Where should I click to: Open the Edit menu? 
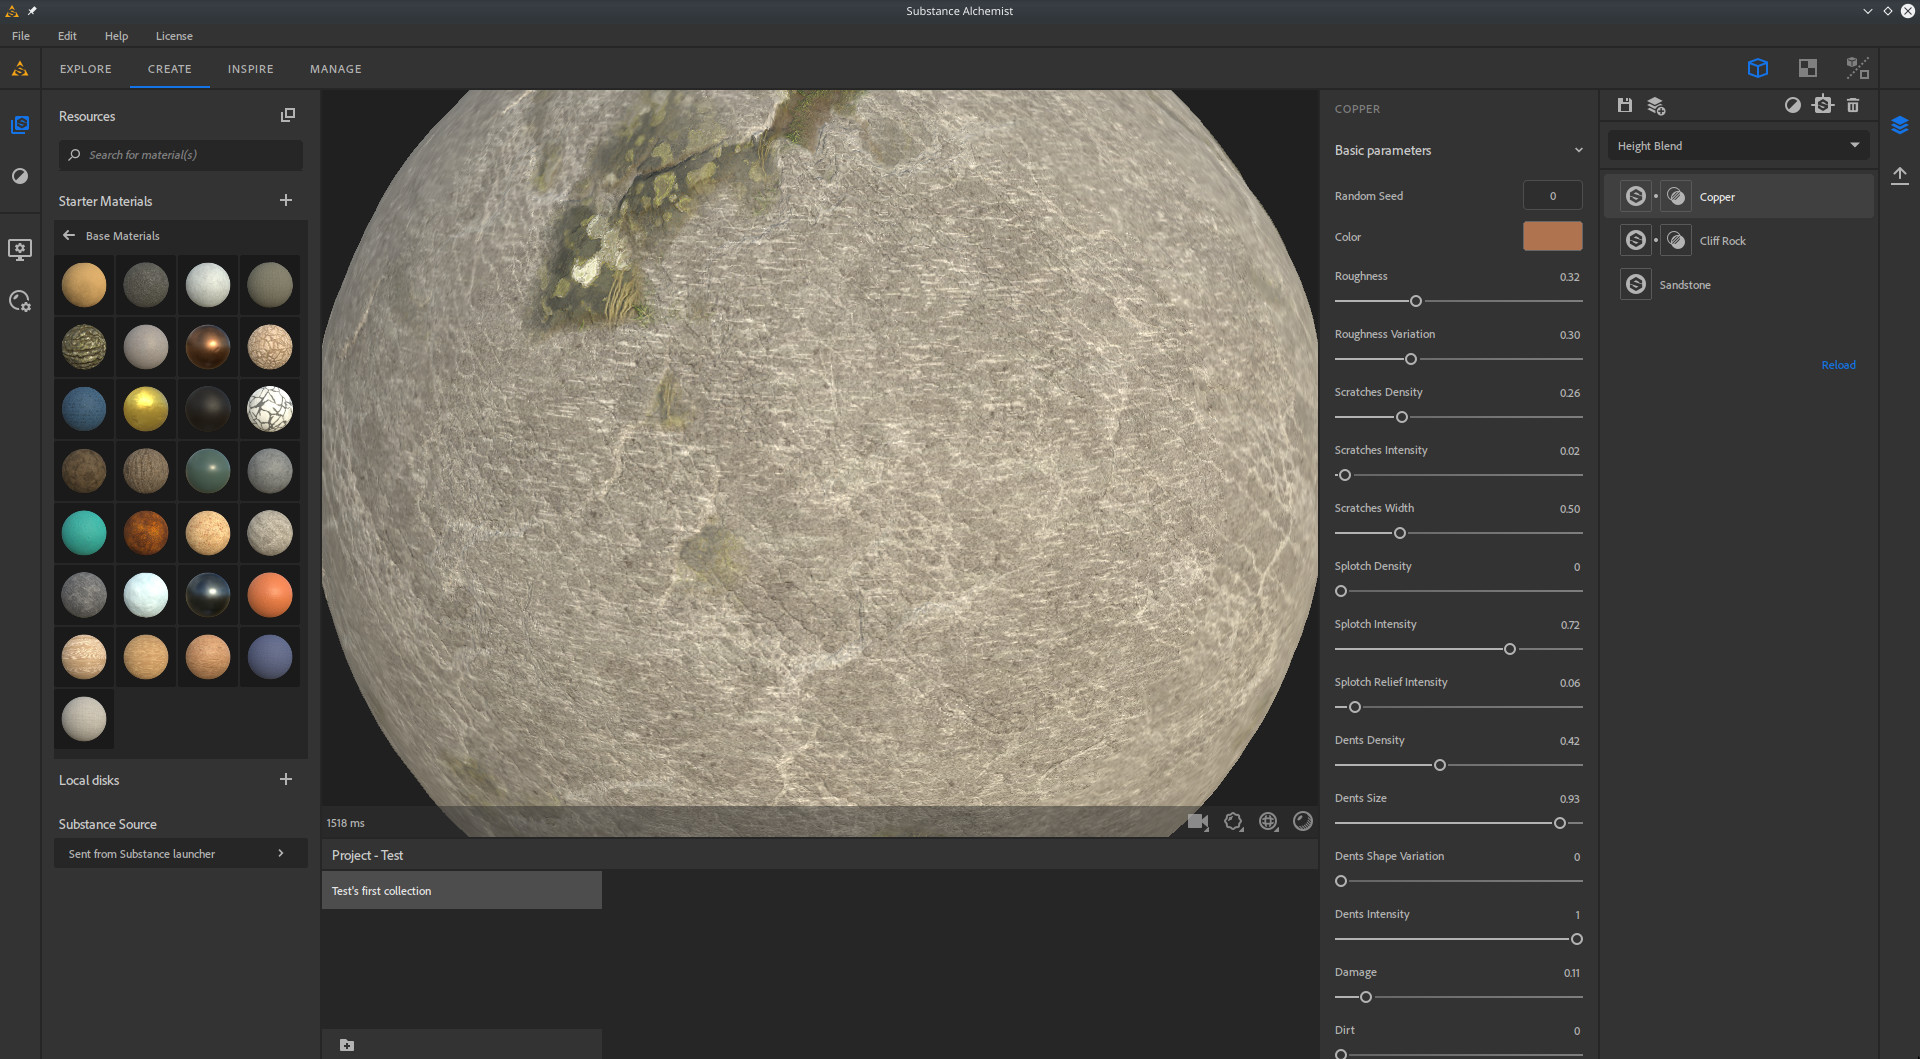pos(67,36)
